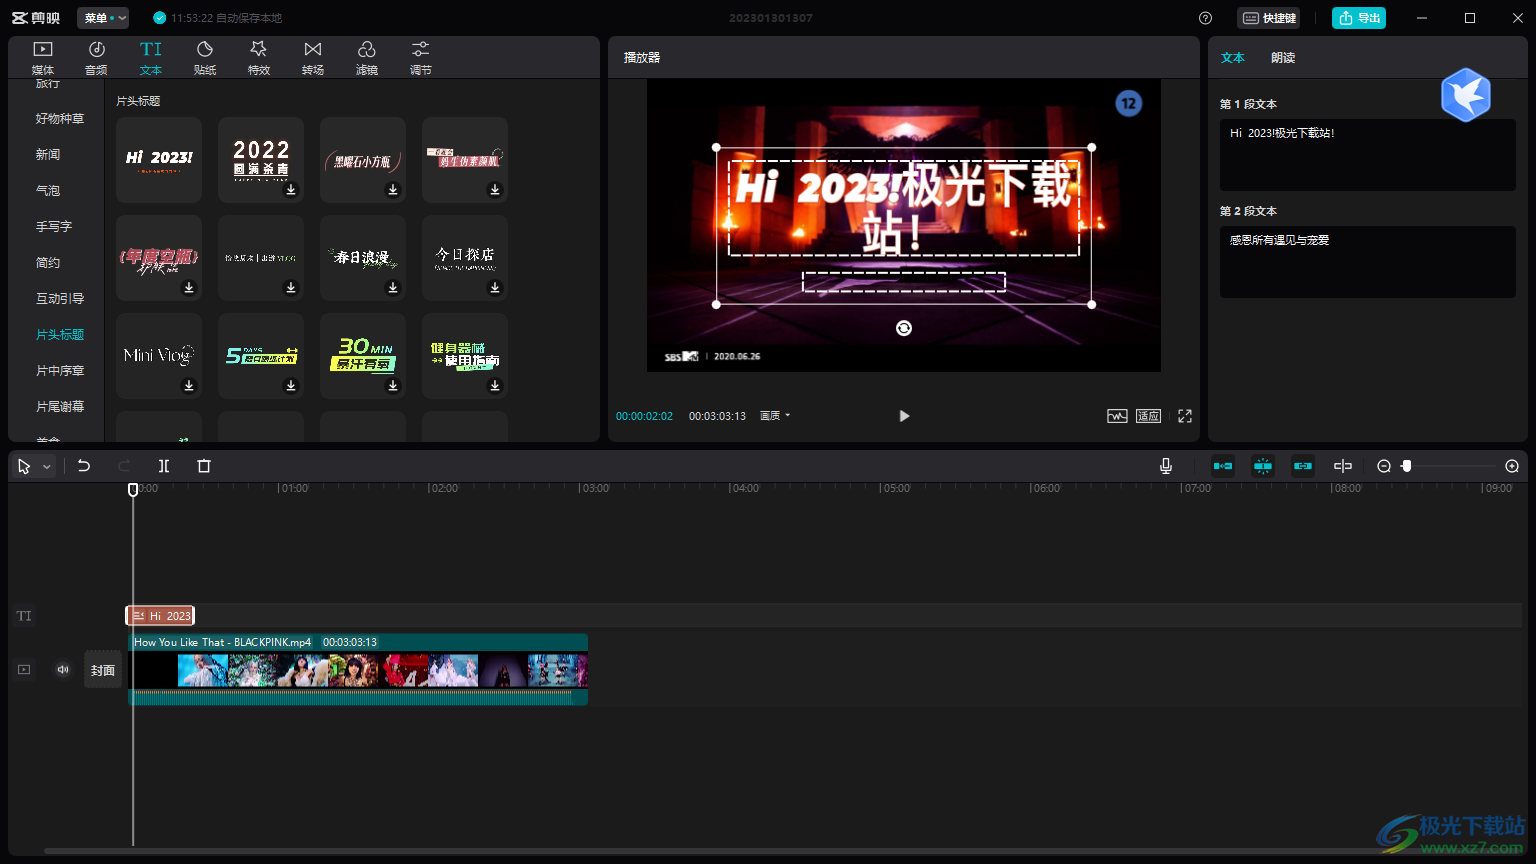Edit the 感恩所有遇见与宠爱 text field
Image resolution: width=1536 pixels, height=864 pixels.
(x=1368, y=262)
